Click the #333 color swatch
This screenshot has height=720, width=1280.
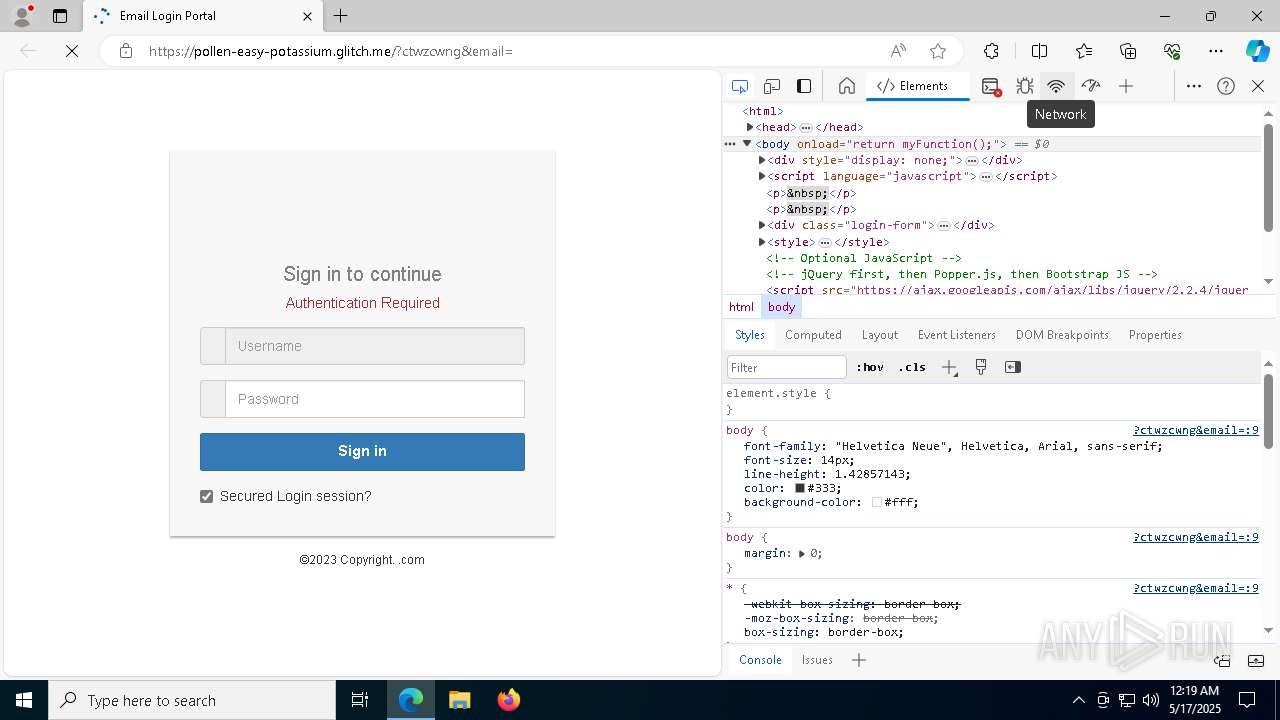pos(800,489)
